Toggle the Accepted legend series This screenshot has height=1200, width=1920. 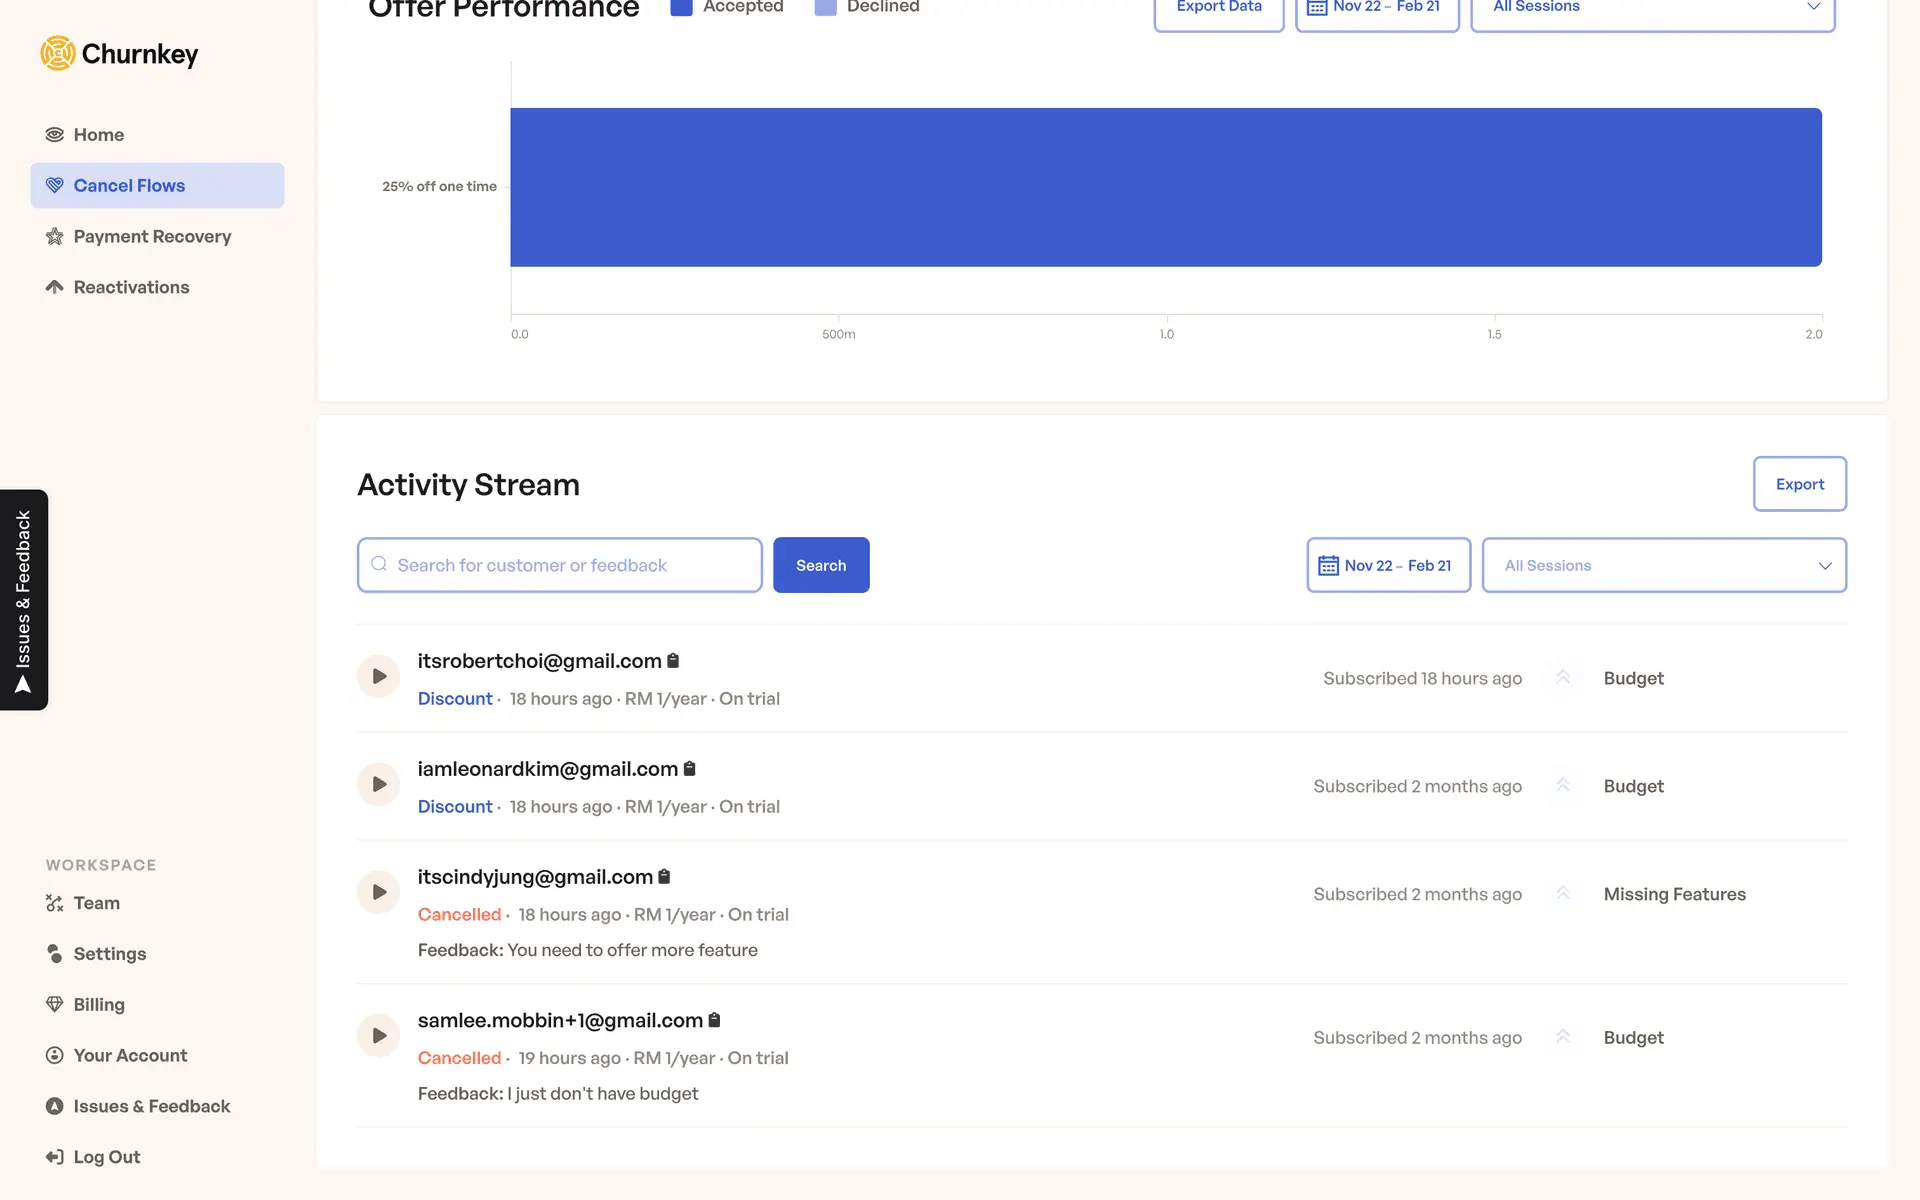pyautogui.click(x=727, y=7)
